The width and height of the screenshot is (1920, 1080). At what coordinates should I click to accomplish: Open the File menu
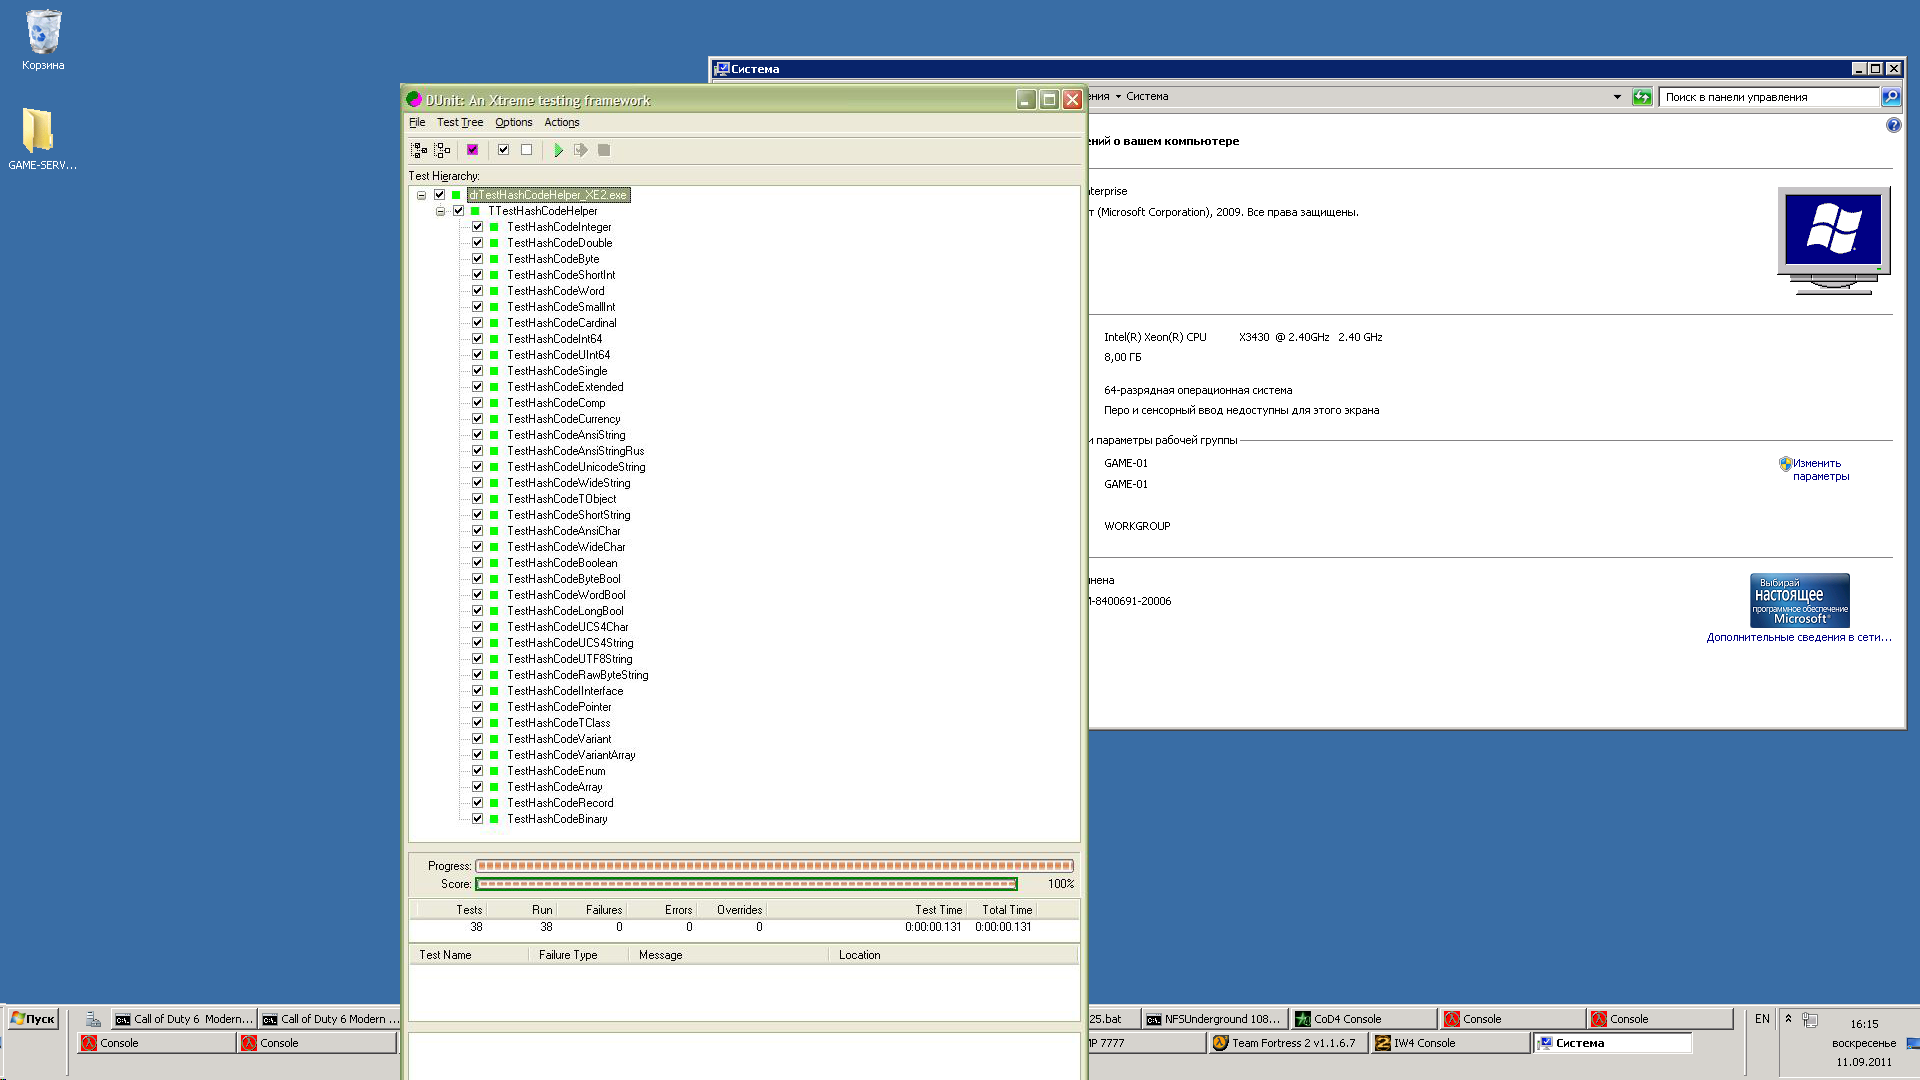[417, 122]
